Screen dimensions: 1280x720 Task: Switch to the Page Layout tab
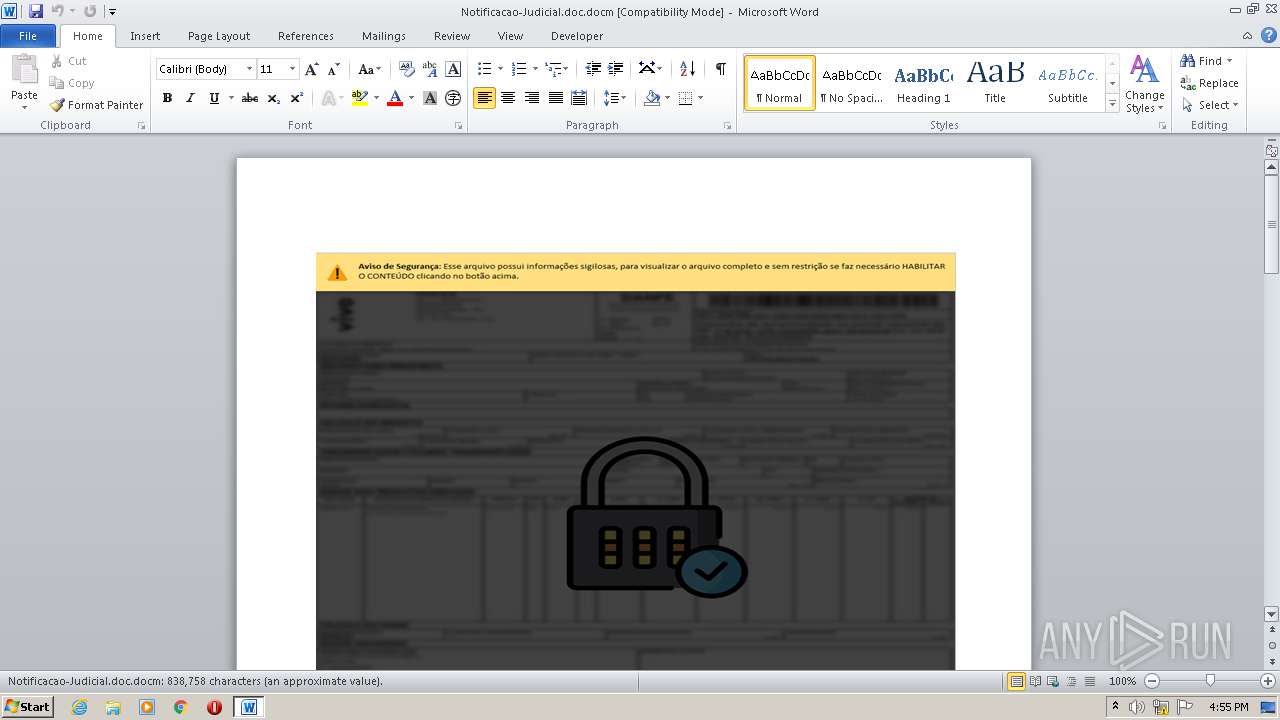[x=219, y=36]
